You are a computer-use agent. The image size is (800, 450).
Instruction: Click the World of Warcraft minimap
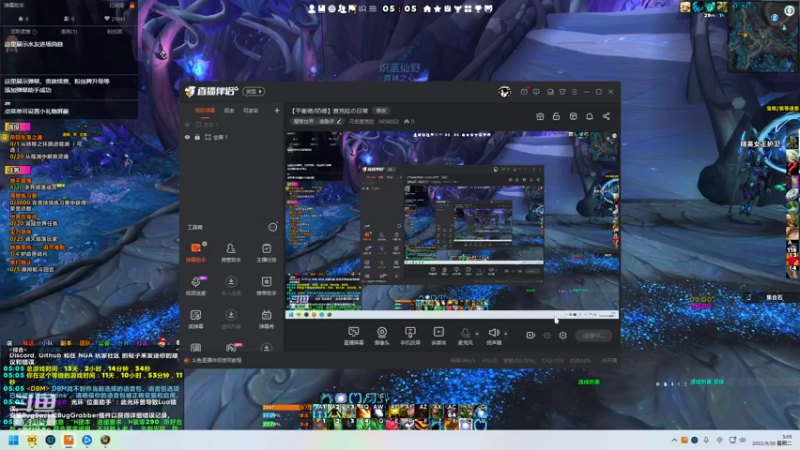pos(764,36)
